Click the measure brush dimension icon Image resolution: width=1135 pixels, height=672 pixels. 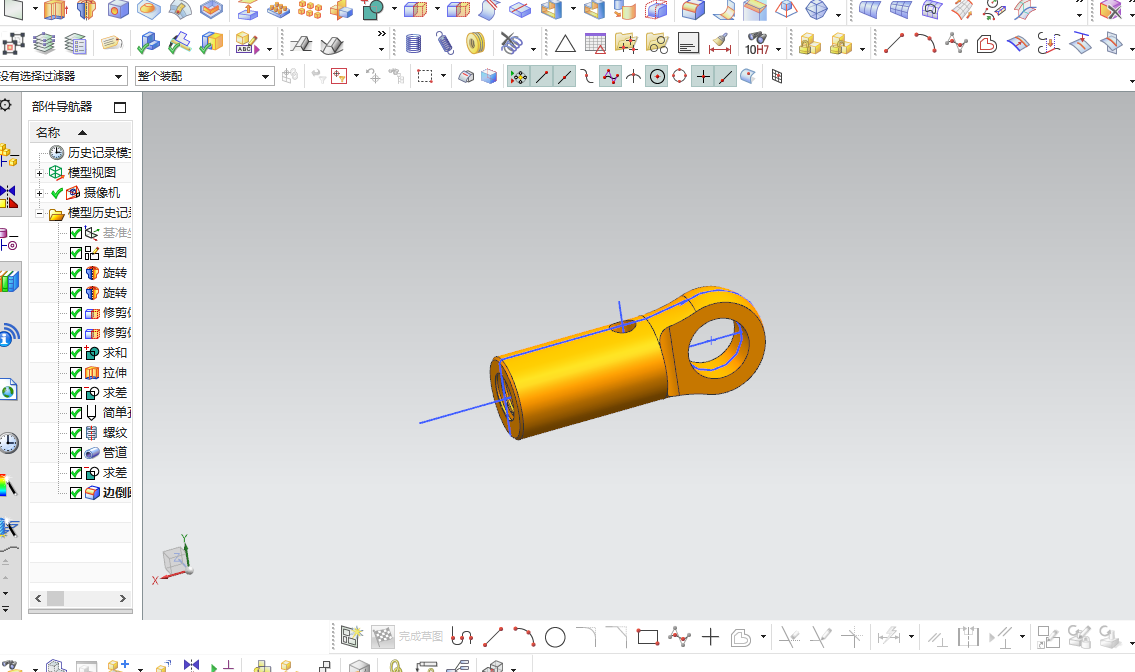tap(720, 44)
